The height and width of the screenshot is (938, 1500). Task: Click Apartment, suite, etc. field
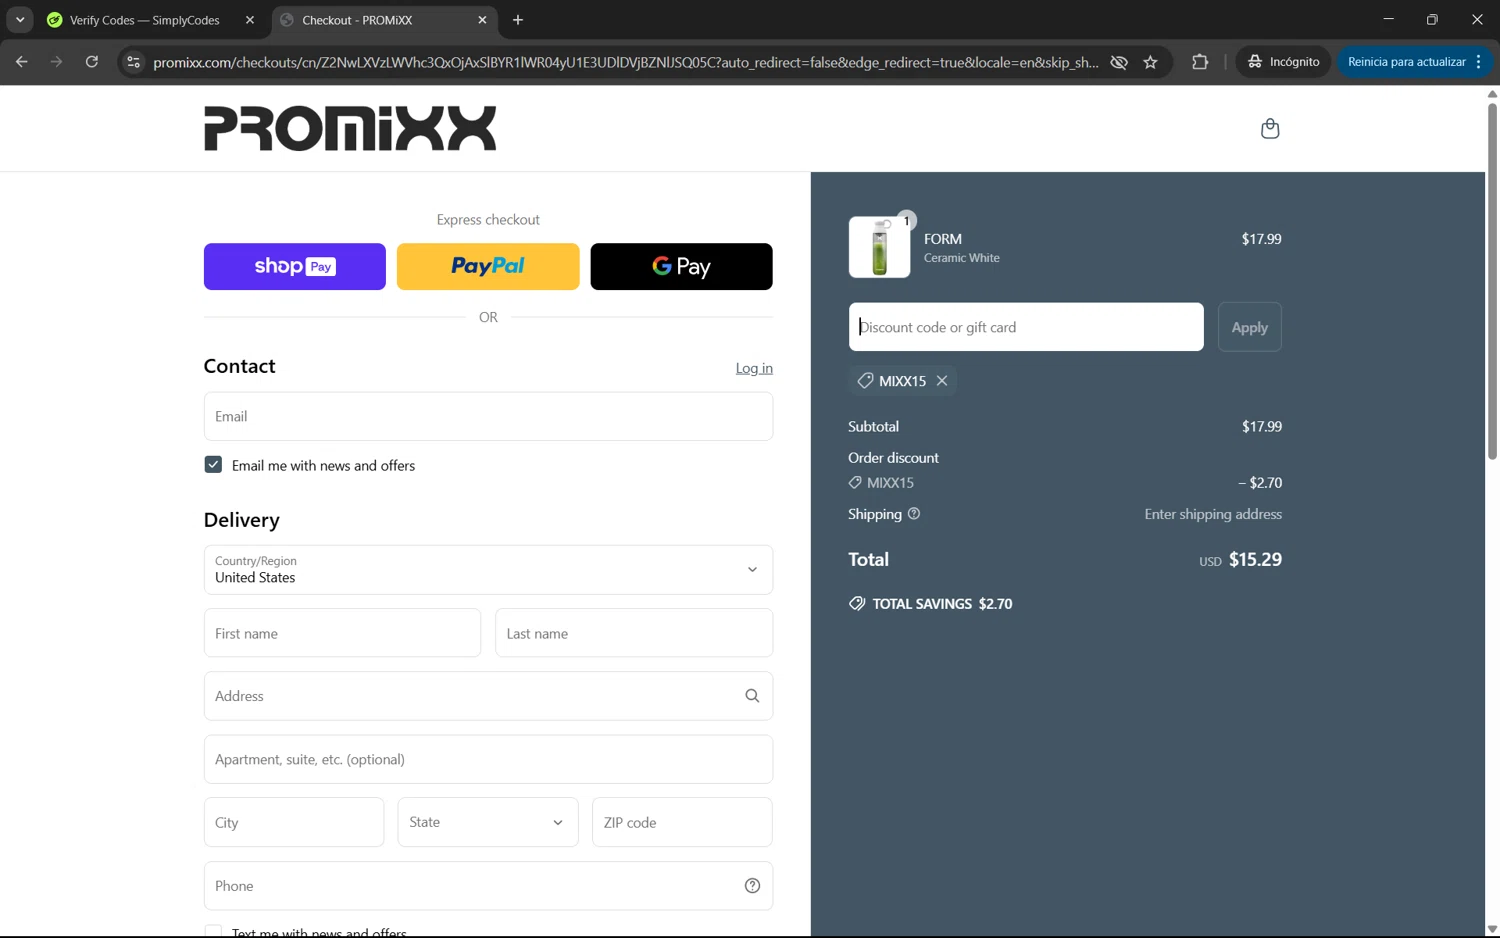(x=488, y=759)
